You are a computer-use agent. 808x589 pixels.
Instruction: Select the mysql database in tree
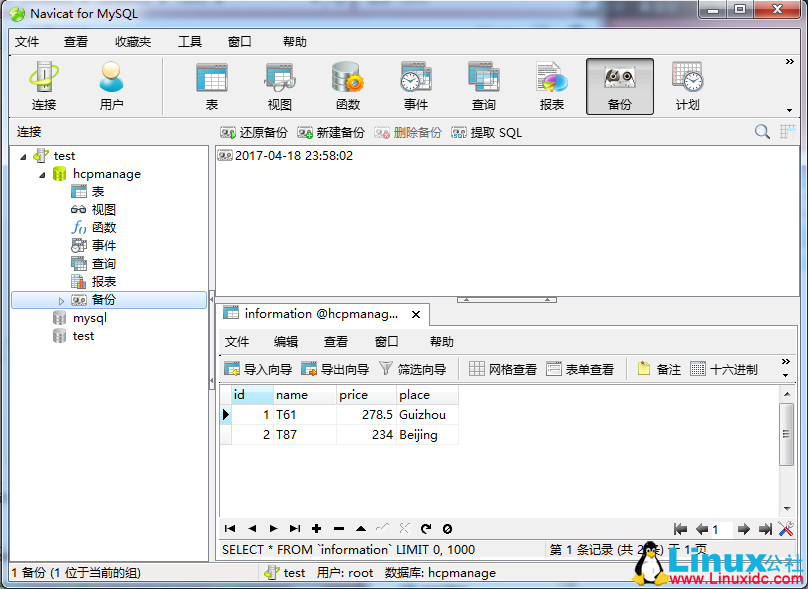pos(80,318)
